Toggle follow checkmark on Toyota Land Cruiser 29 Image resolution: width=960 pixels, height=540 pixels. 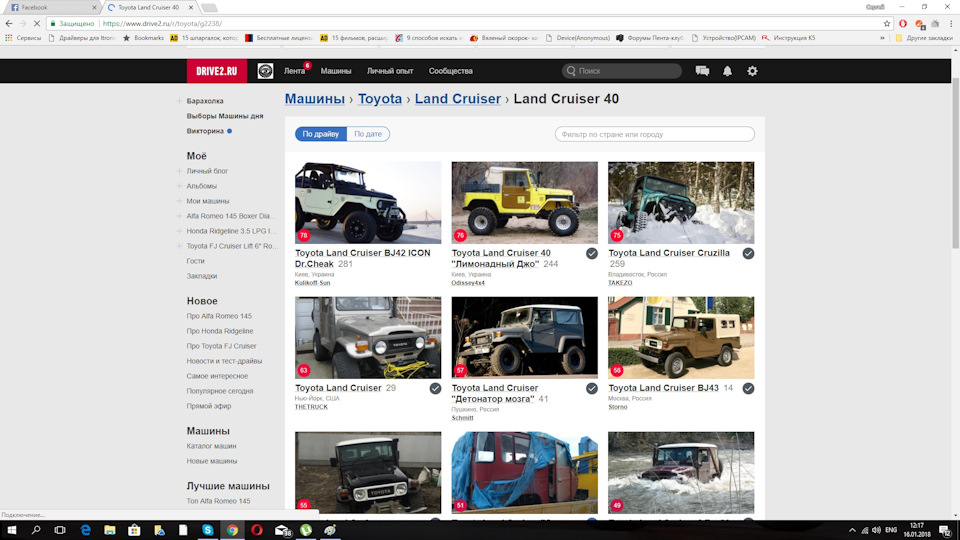435,388
